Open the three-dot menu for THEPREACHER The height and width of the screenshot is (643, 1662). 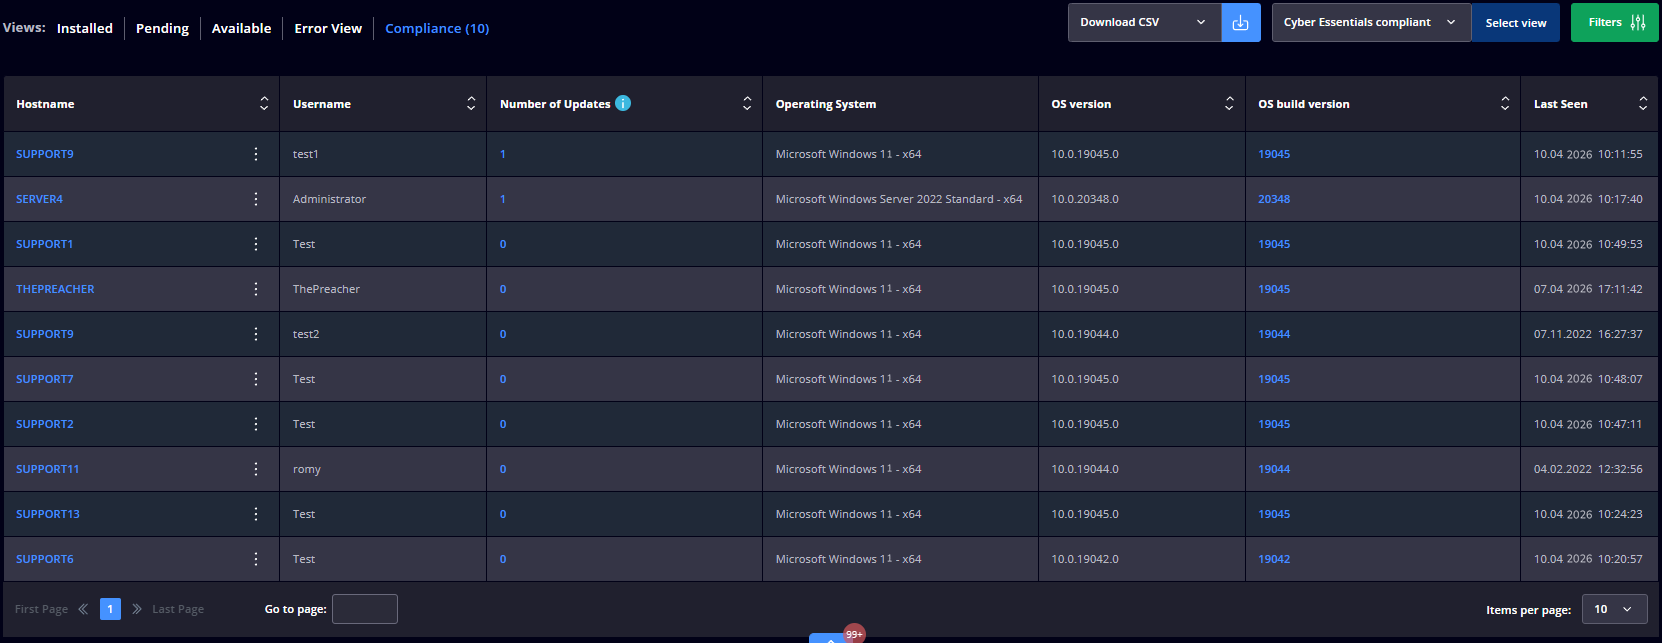(256, 289)
